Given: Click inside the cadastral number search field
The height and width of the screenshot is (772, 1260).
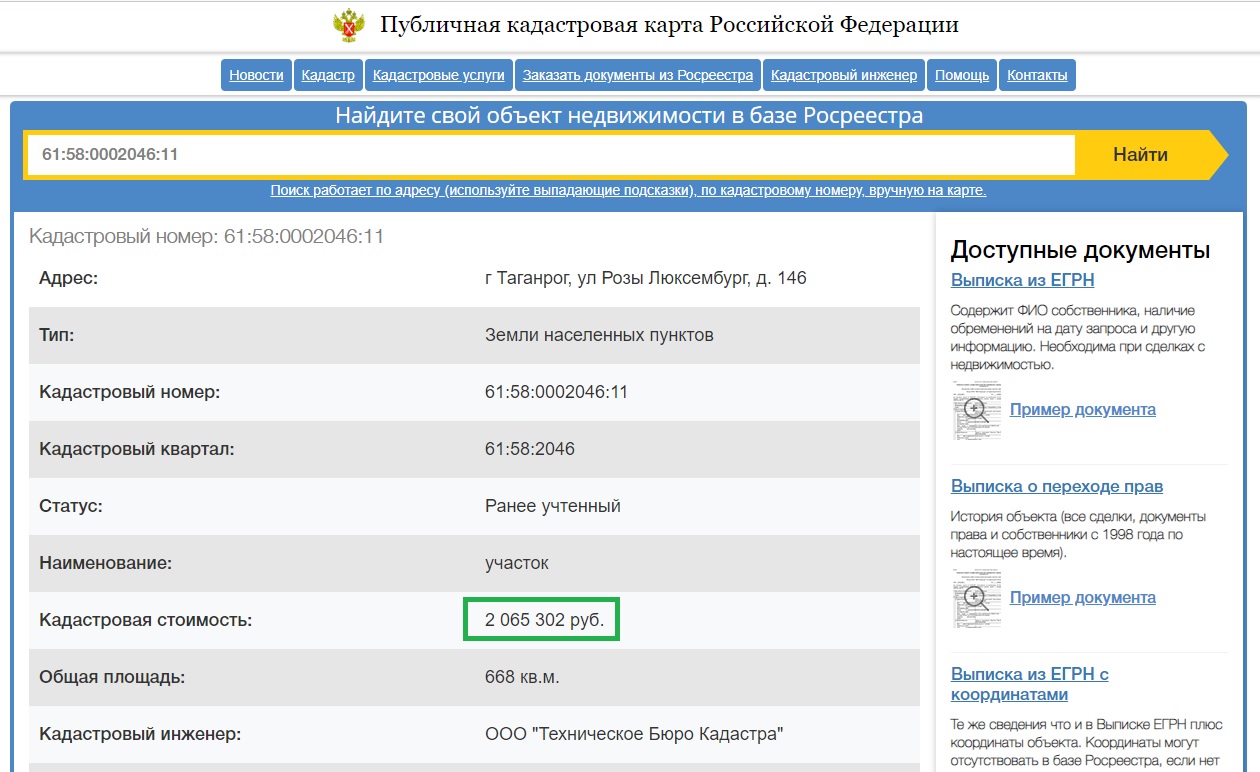Looking at the screenshot, I should [550, 154].
